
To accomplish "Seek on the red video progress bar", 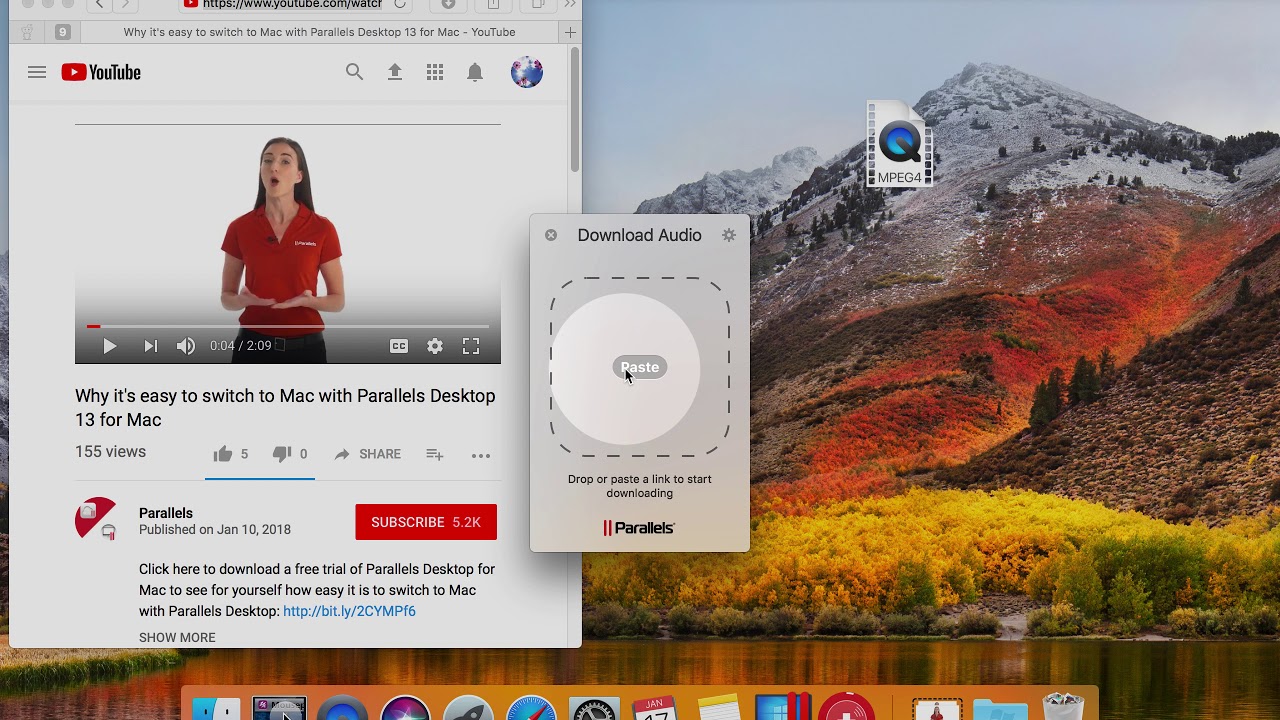I will pos(288,326).
